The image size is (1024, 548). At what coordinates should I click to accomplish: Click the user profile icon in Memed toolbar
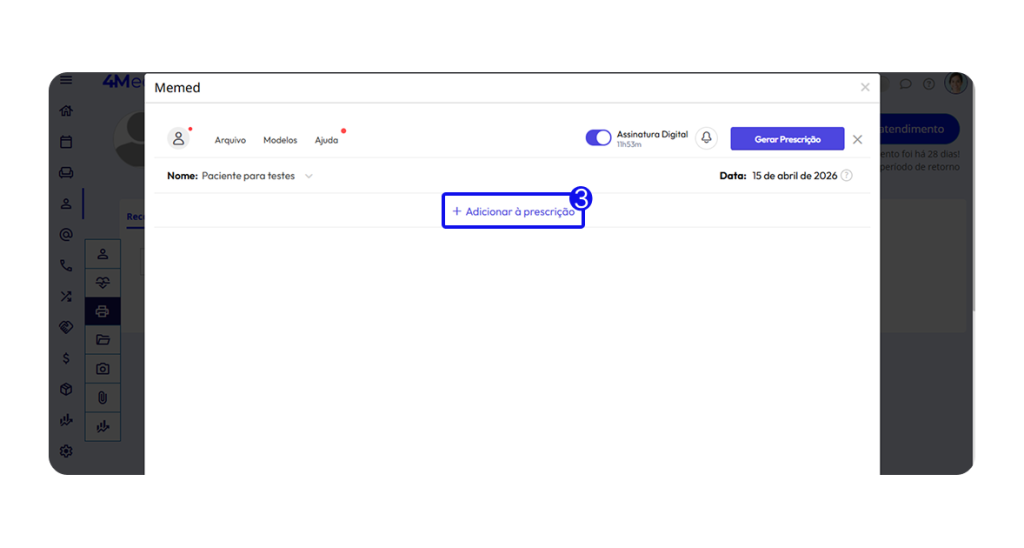pos(179,139)
